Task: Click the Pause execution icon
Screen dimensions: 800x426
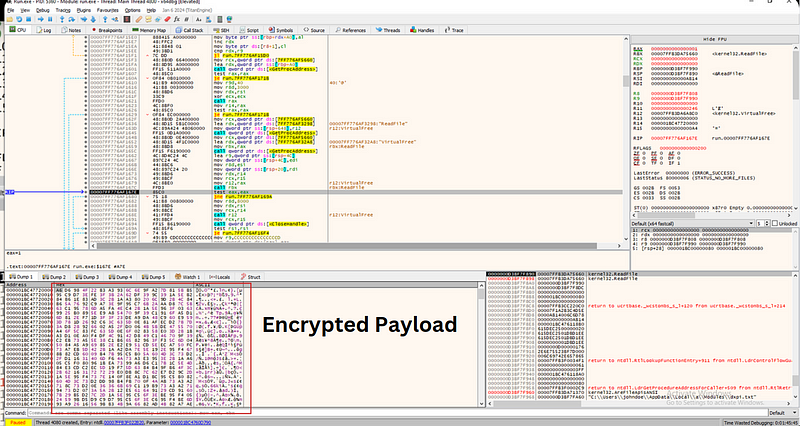Action: click(50, 19)
